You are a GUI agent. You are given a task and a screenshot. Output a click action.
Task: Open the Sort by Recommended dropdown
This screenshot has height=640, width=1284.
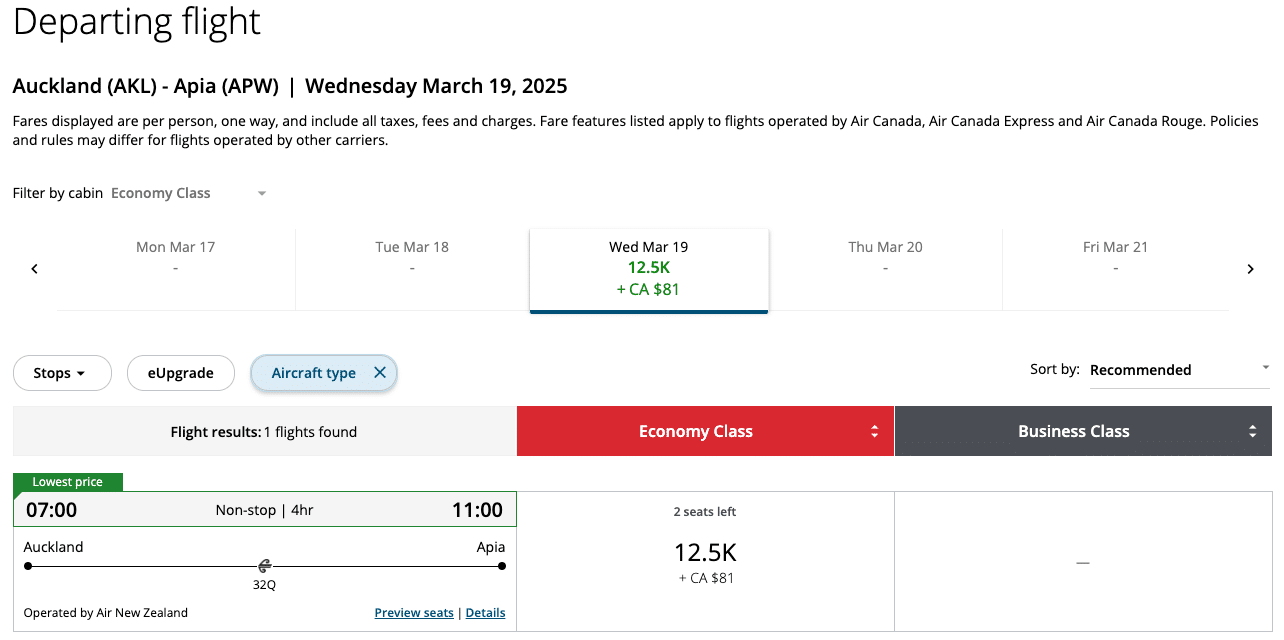click(1178, 370)
